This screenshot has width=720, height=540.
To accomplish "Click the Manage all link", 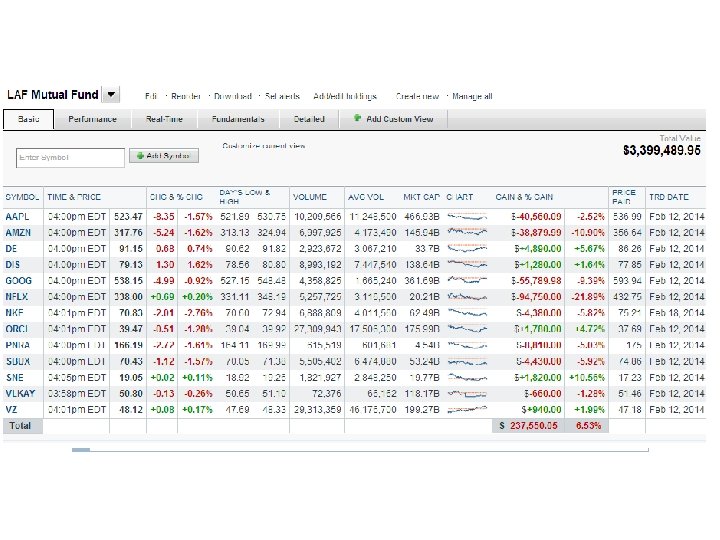I will pyautogui.click(x=472, y=96).
